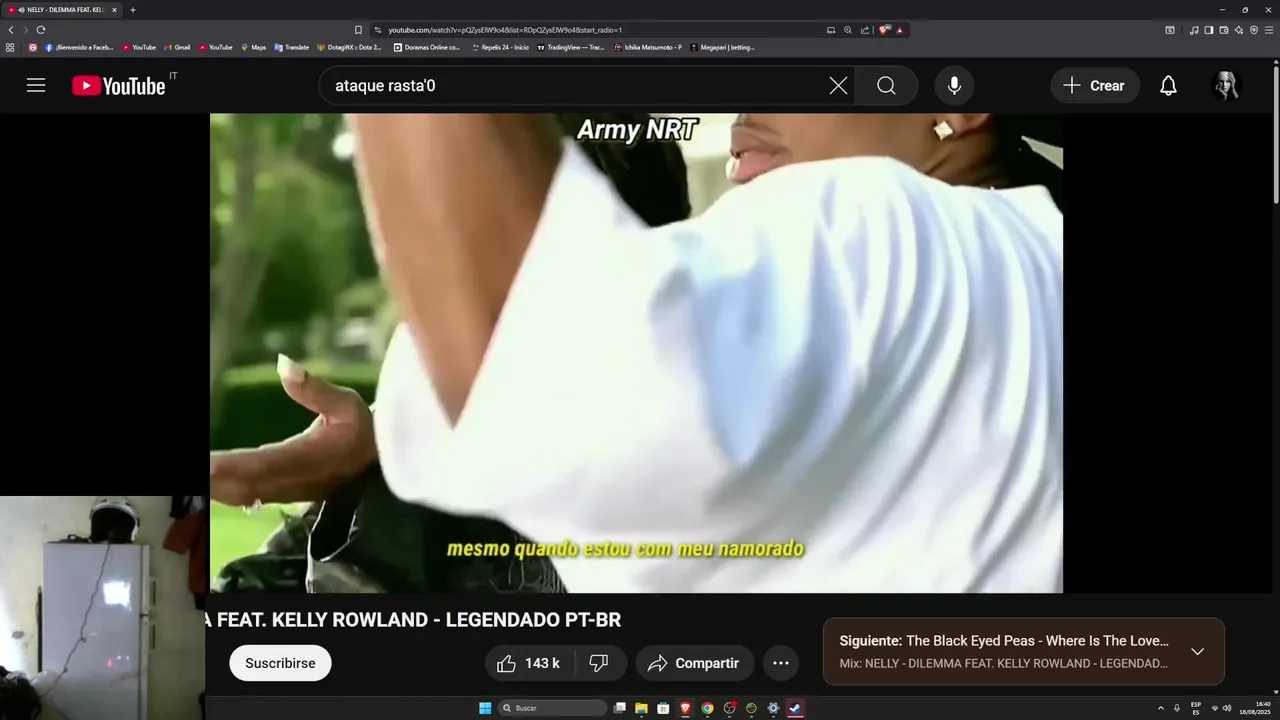Viewport: 1280px width, 720px height.
Task: Open the Brave VPN shield icon
Action: tap(1254, 30)
